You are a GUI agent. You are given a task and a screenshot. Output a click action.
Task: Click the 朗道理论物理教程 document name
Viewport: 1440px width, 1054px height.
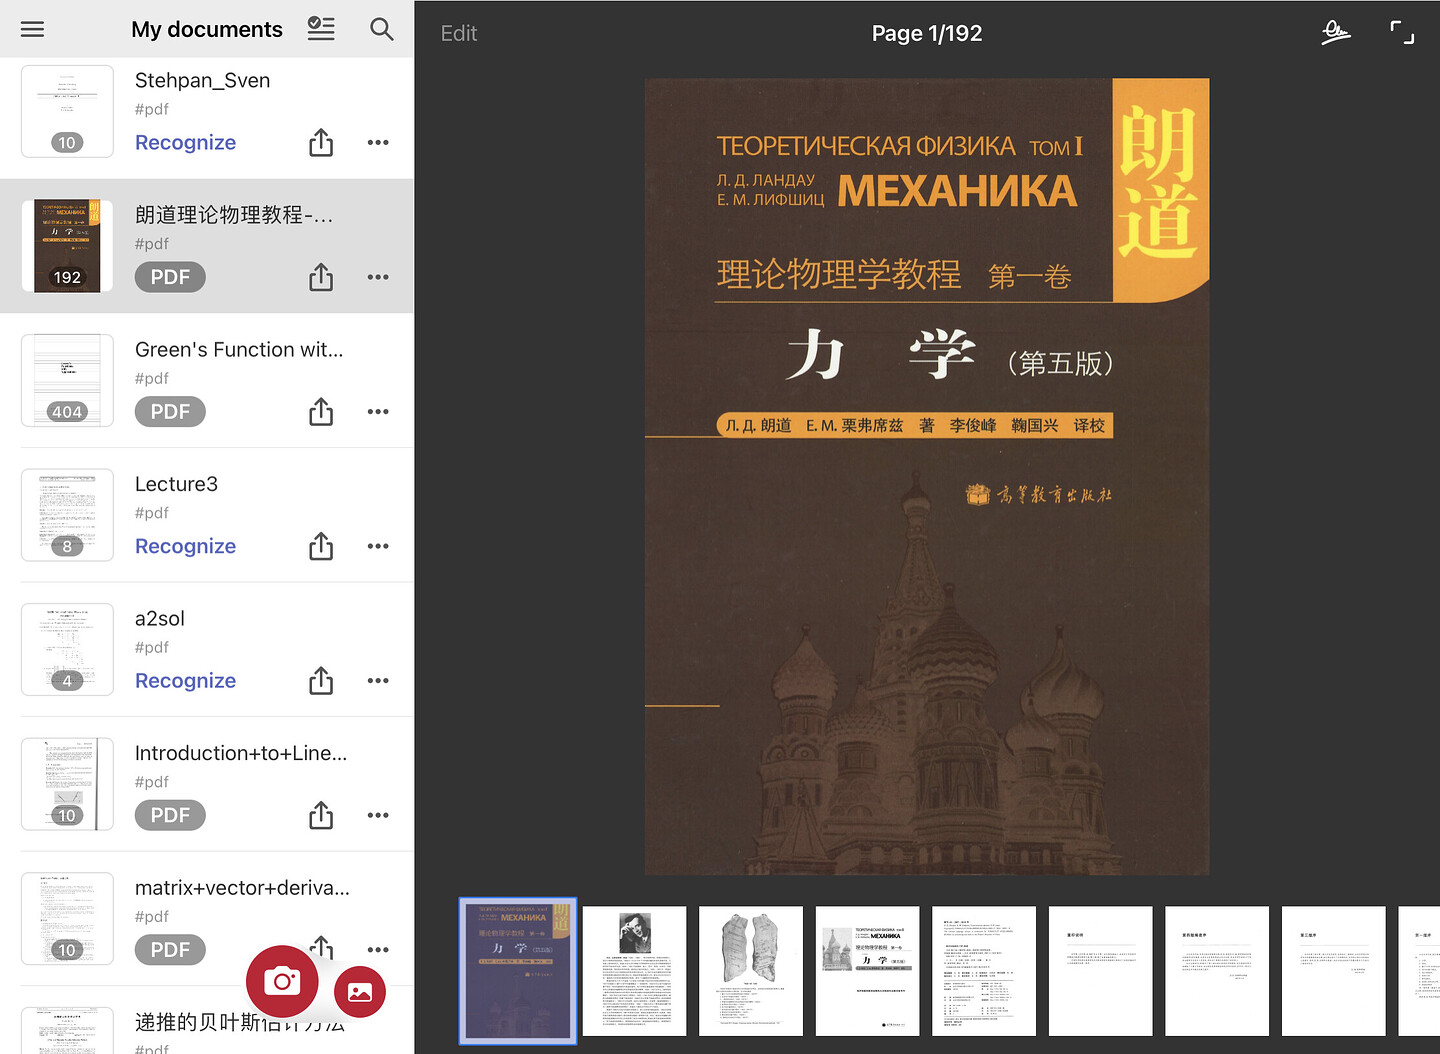tap(234, 215)
